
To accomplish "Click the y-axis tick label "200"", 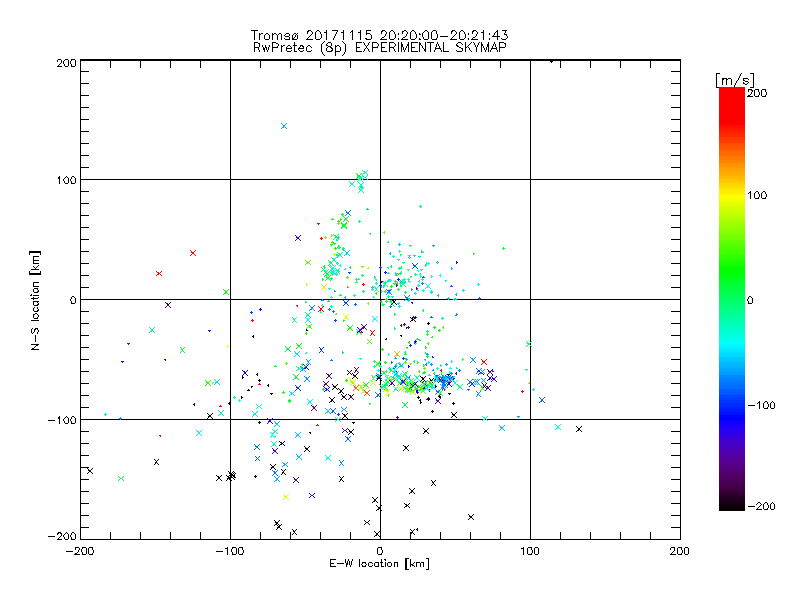I will click(x=66, y=63).
